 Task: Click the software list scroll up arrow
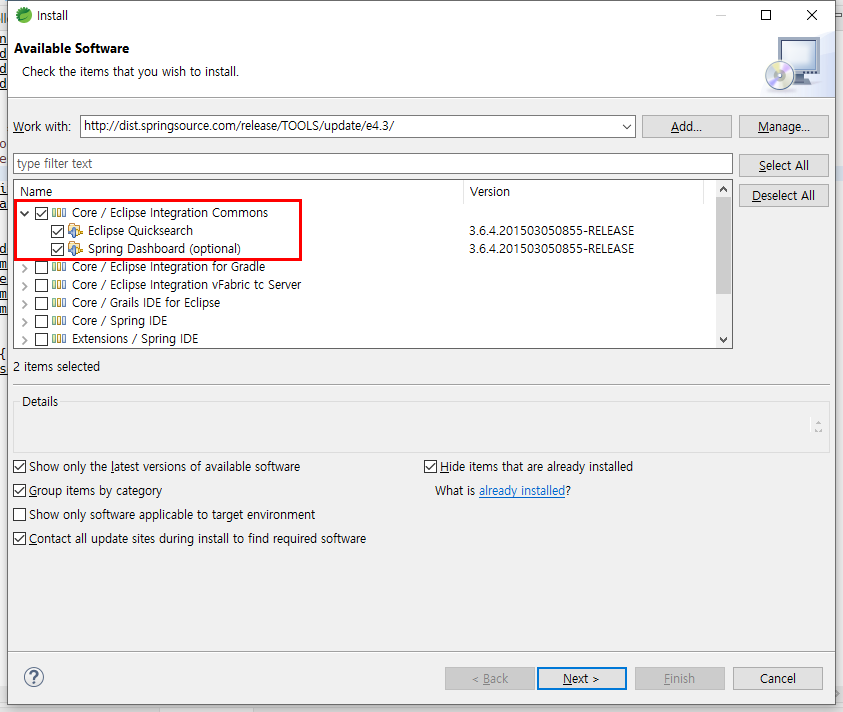click(724, 189)
